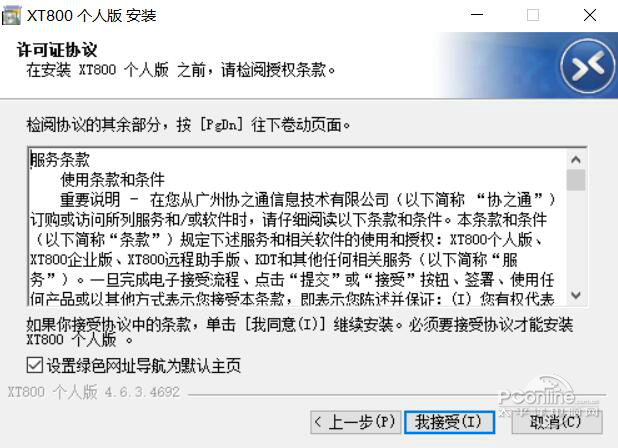618x448 pixels.
Task: Click the scrollbar track below the thumb
Action: pos(576,238)
